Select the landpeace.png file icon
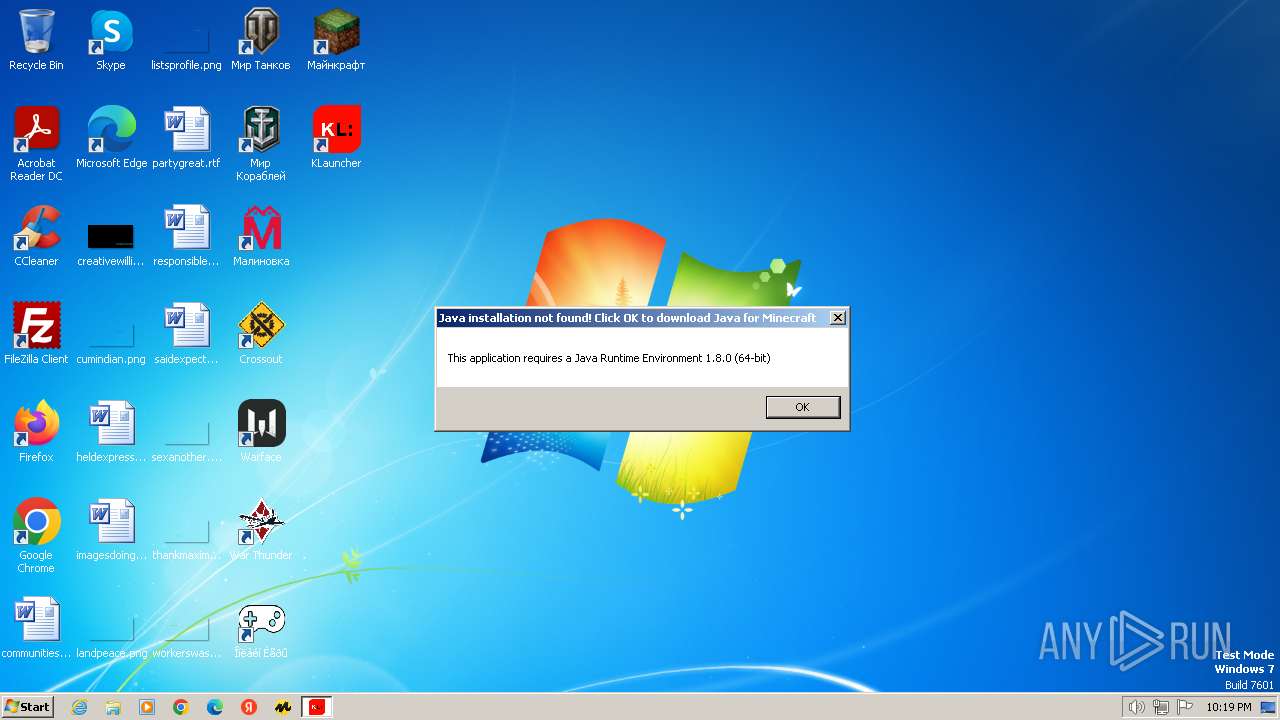 [111, 636]
